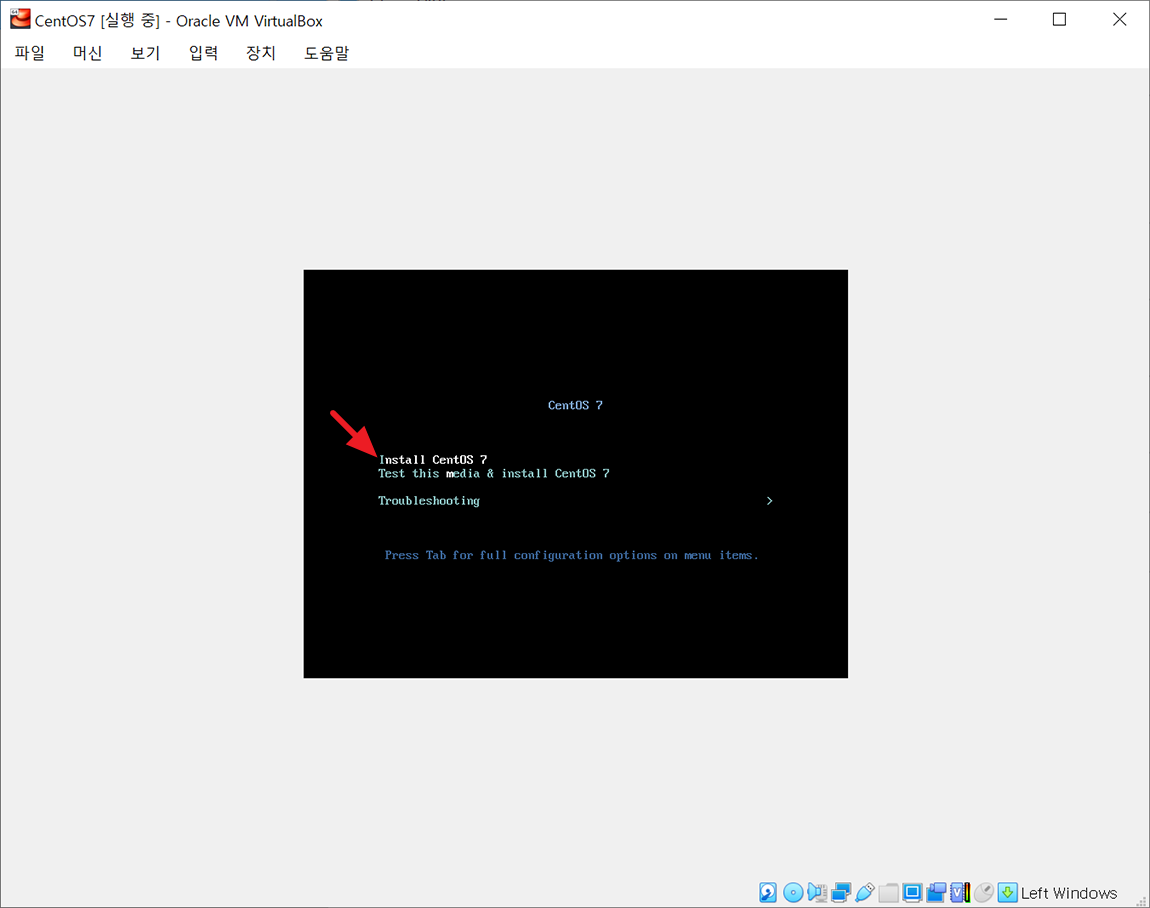Click the green arrow host key icon

1008,893
